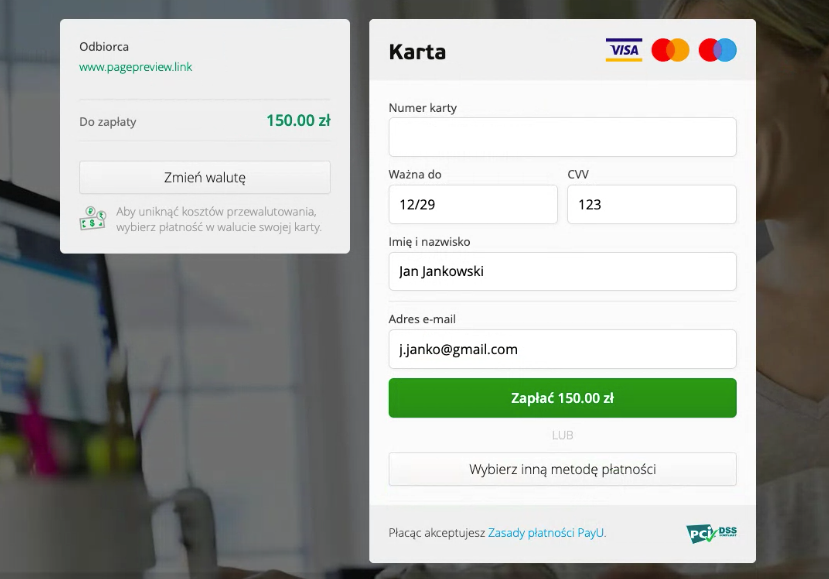Click the Visa card logo
Viewport: 829px width, 579px height.
point(624,50)
